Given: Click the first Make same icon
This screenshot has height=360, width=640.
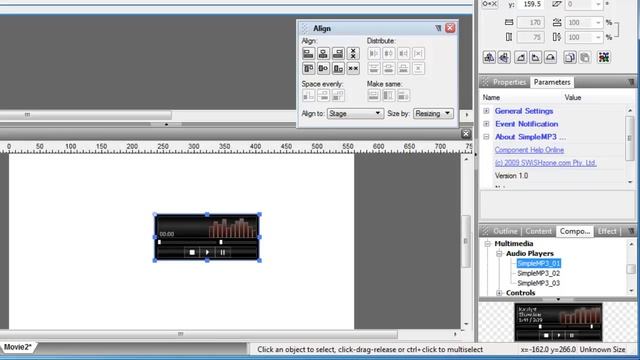Looking at the screenshot, I should pyautogui.click(x=373, y=96).
